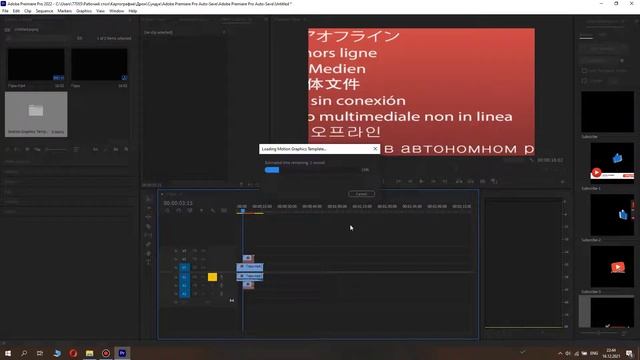This screenshot has width=640, height=360.
Task: Click the timeline timecode 00:00:03:11
Action: click(178, 203)
